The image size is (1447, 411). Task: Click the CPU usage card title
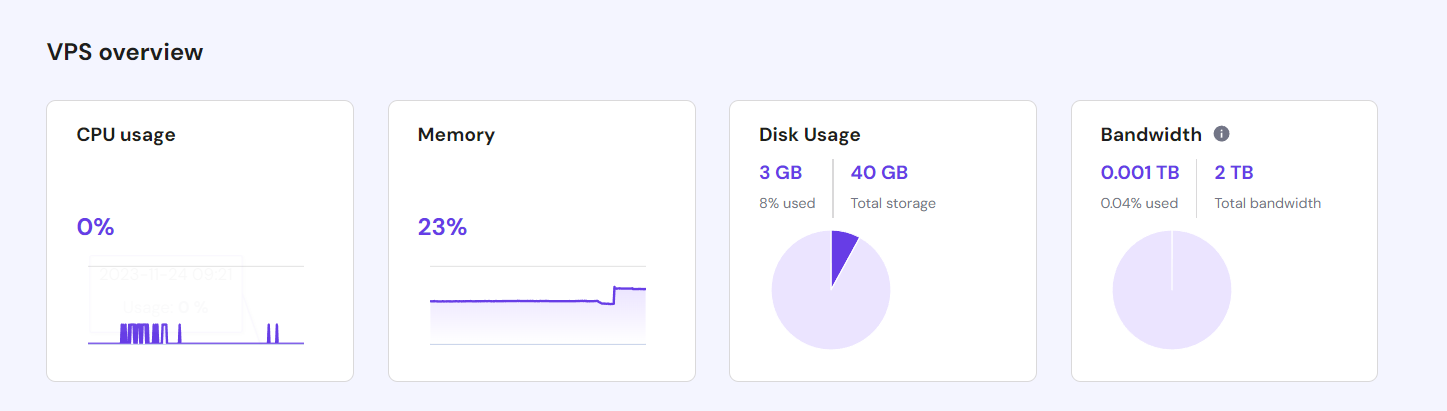(126, 134)
